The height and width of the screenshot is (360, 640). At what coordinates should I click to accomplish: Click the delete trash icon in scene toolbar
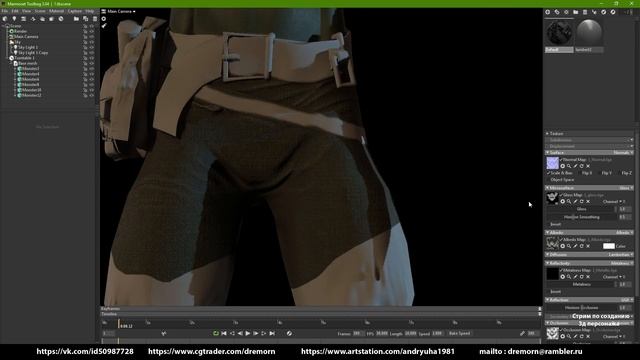[x=95, y=19]
